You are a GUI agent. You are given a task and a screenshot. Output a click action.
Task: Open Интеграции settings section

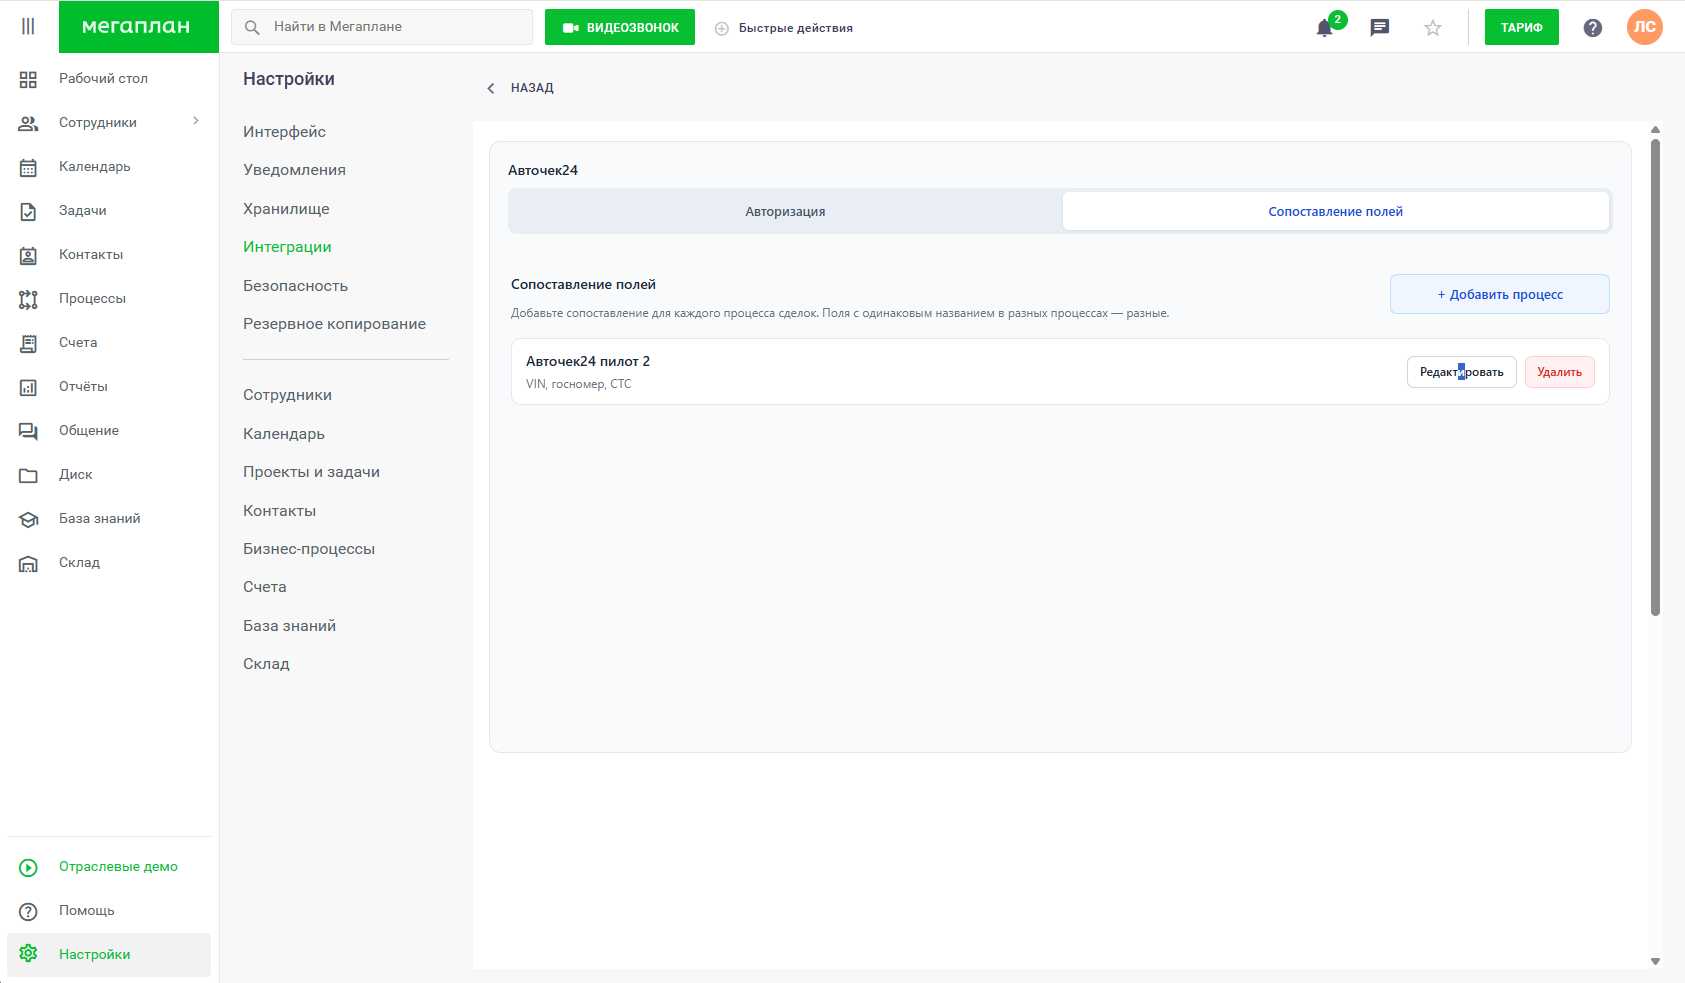click(x=287, y=247)
